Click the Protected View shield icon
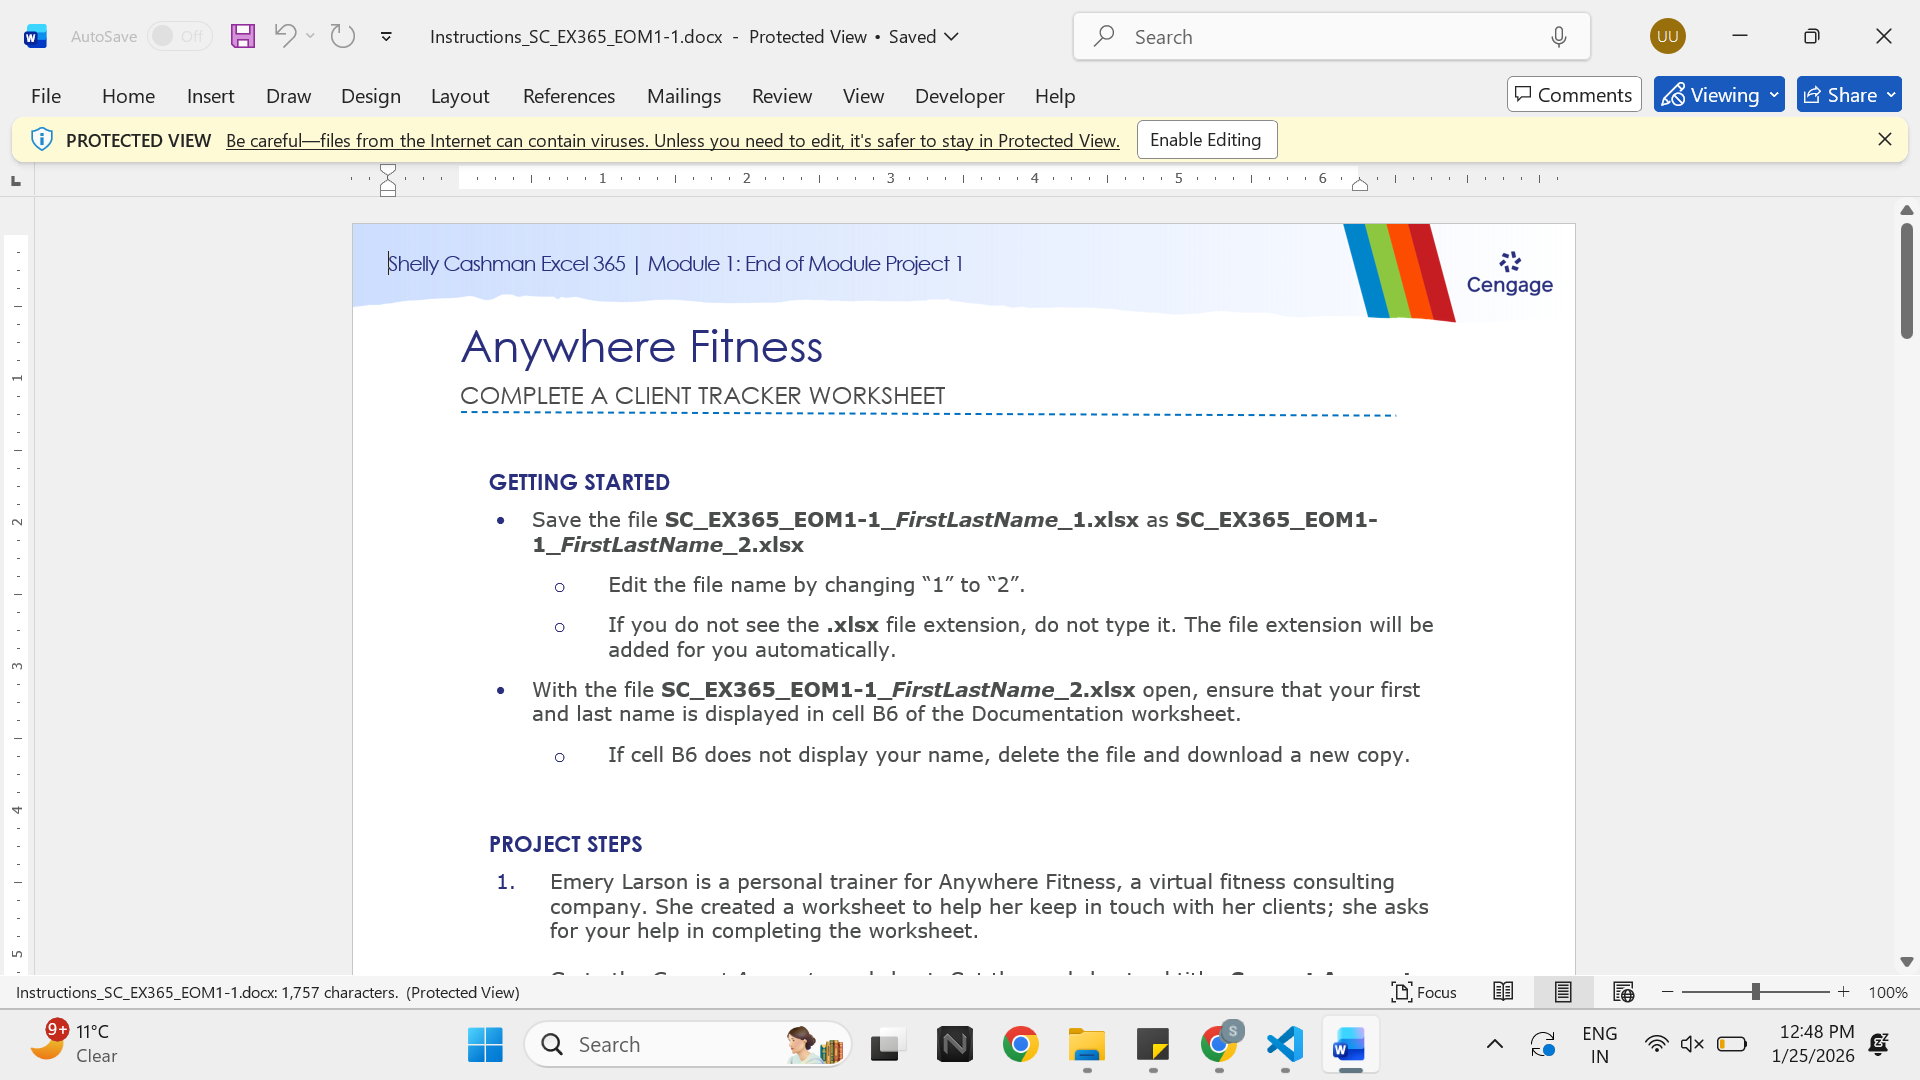Viewport: 1920px width, 1080px height. click(x=41, y=140)
